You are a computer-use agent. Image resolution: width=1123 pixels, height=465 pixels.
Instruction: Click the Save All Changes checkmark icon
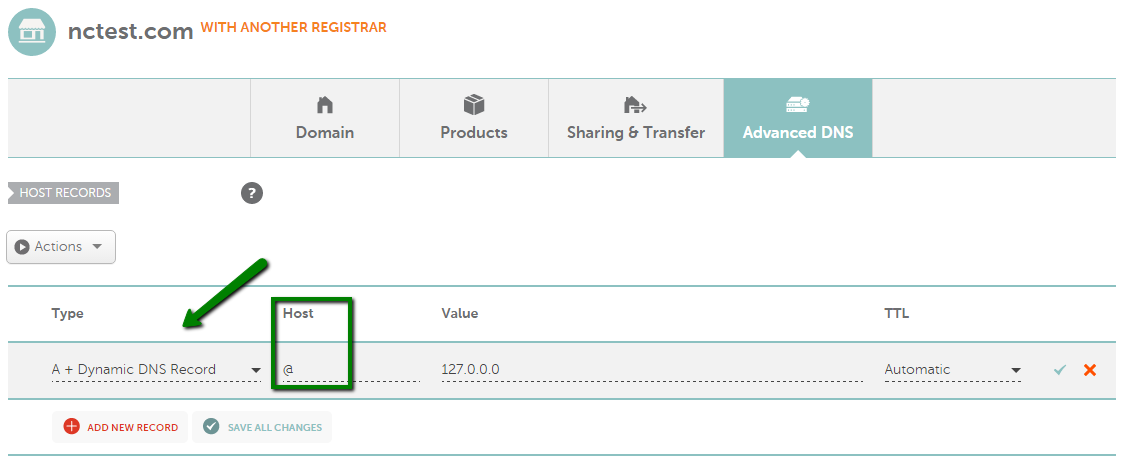click(x=211, y=426)
